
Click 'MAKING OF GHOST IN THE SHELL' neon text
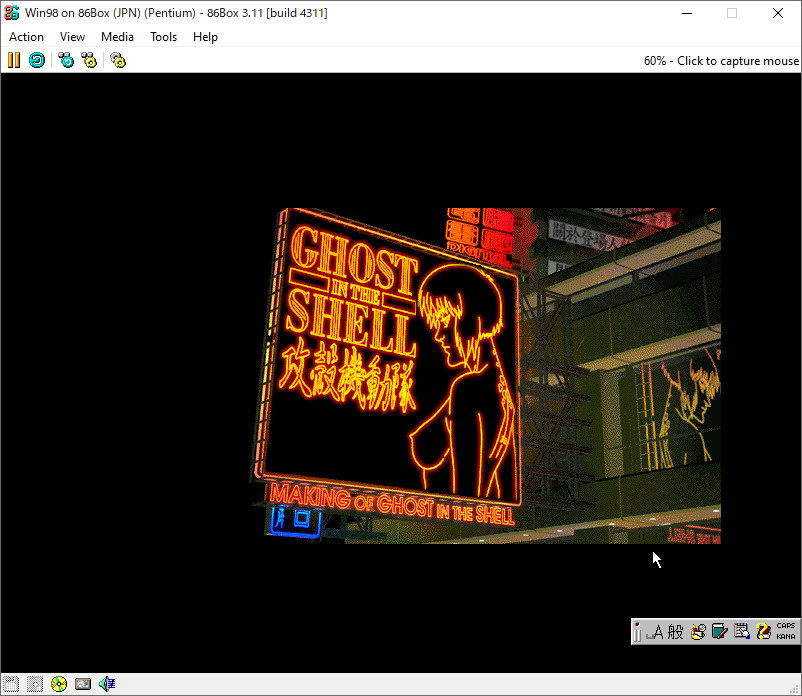tap(392, 504)
